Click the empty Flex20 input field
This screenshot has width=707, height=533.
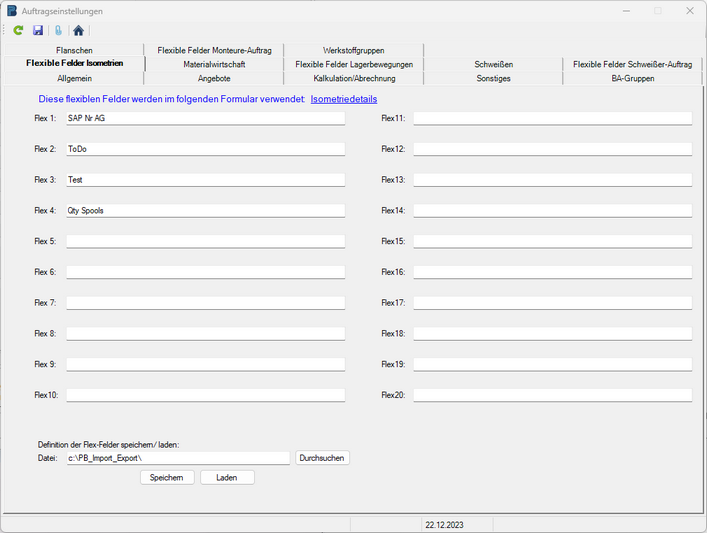tap(552, 395)
